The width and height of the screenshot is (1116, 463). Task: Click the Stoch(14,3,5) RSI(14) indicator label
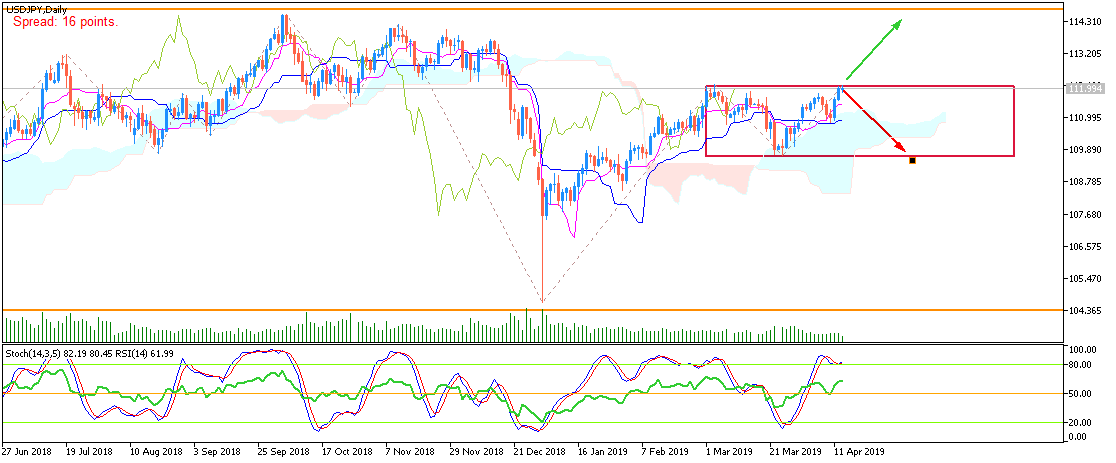coord(88,353)
